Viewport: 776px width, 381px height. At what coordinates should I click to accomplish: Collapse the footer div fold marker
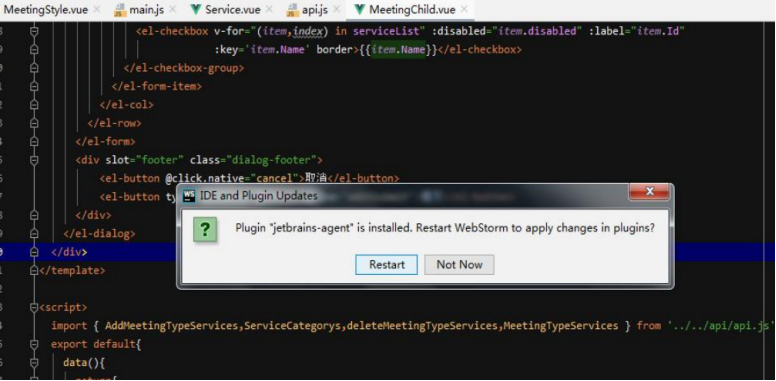pos(34,160)
